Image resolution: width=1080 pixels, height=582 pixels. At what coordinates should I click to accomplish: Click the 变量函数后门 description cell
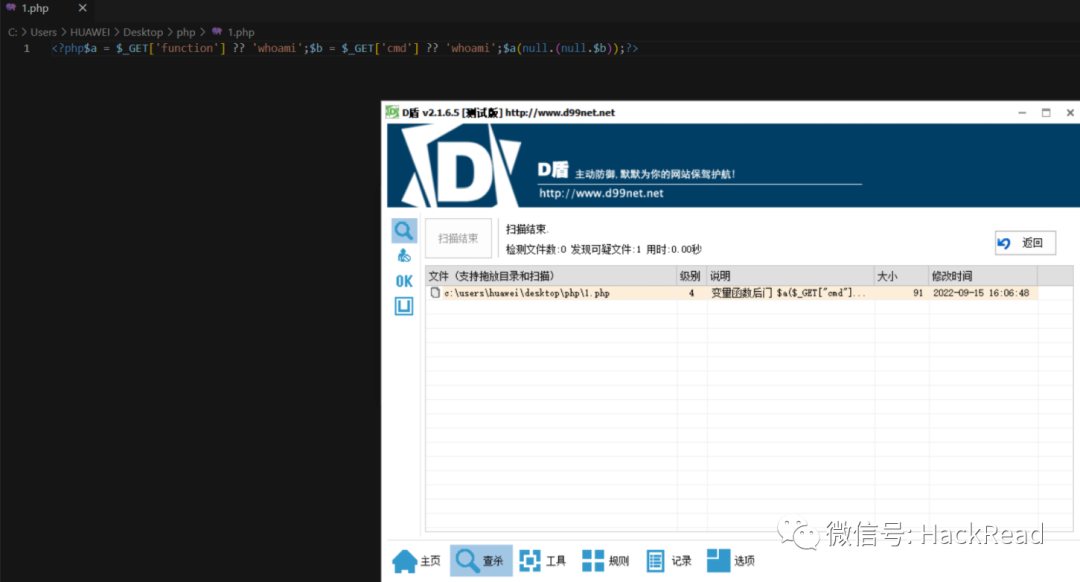789,293
